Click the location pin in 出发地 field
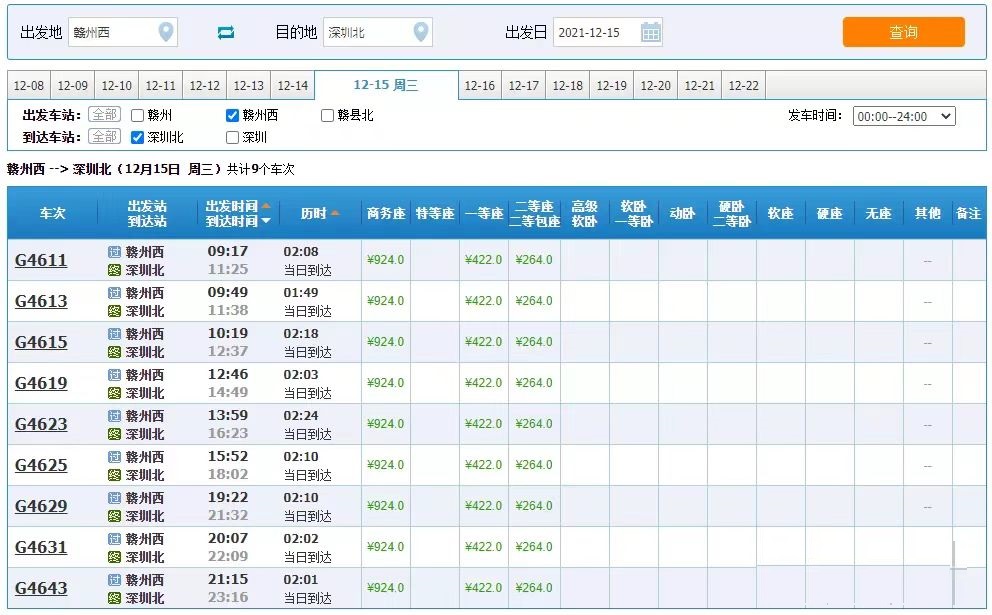992x615 pixels. [166, 32]
